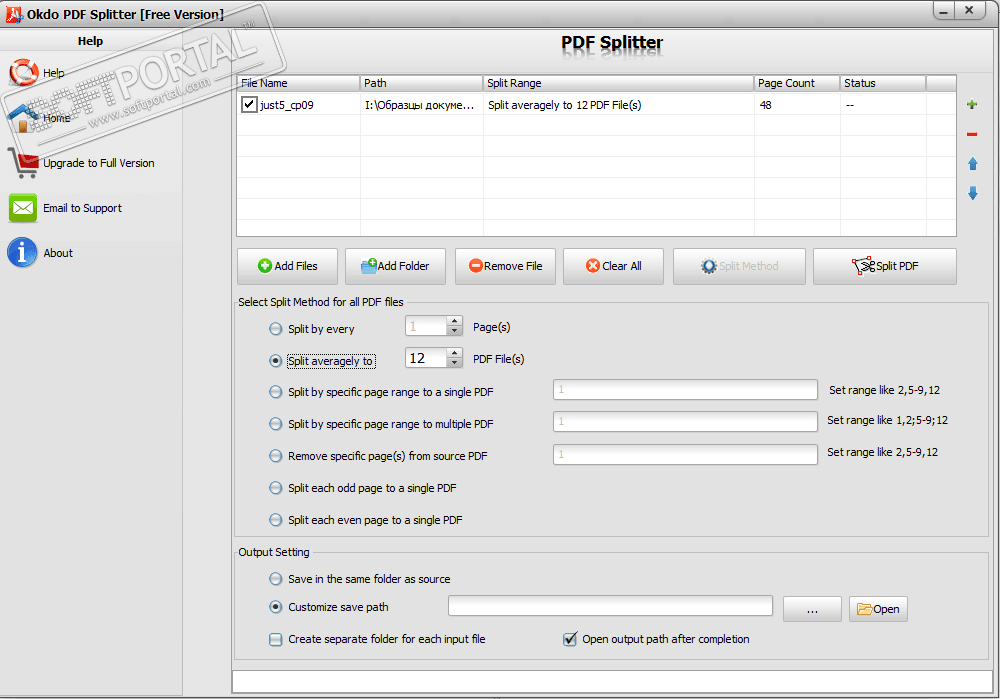Click the multiple PDF page range field
This screenshot has height=699, width=1000.
point(685,422)
